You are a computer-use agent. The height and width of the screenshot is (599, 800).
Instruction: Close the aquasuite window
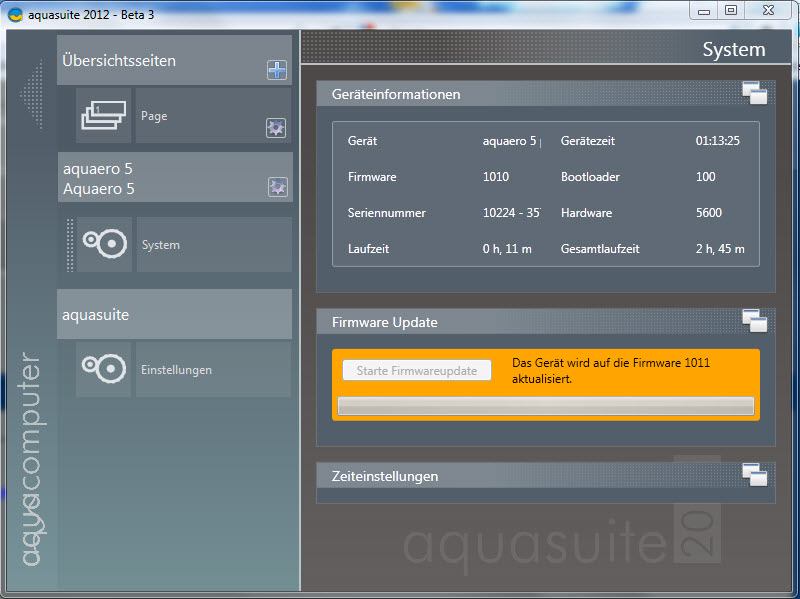pyautogui.click(x=768, y=11)
